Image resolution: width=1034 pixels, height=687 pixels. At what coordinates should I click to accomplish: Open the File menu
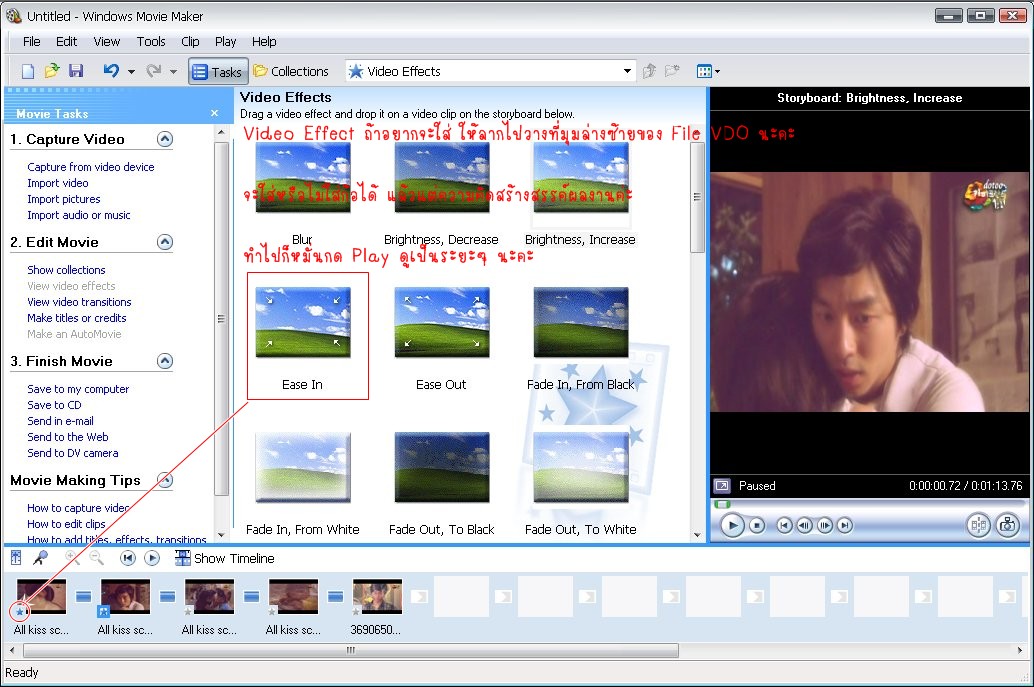click(32, 42)
